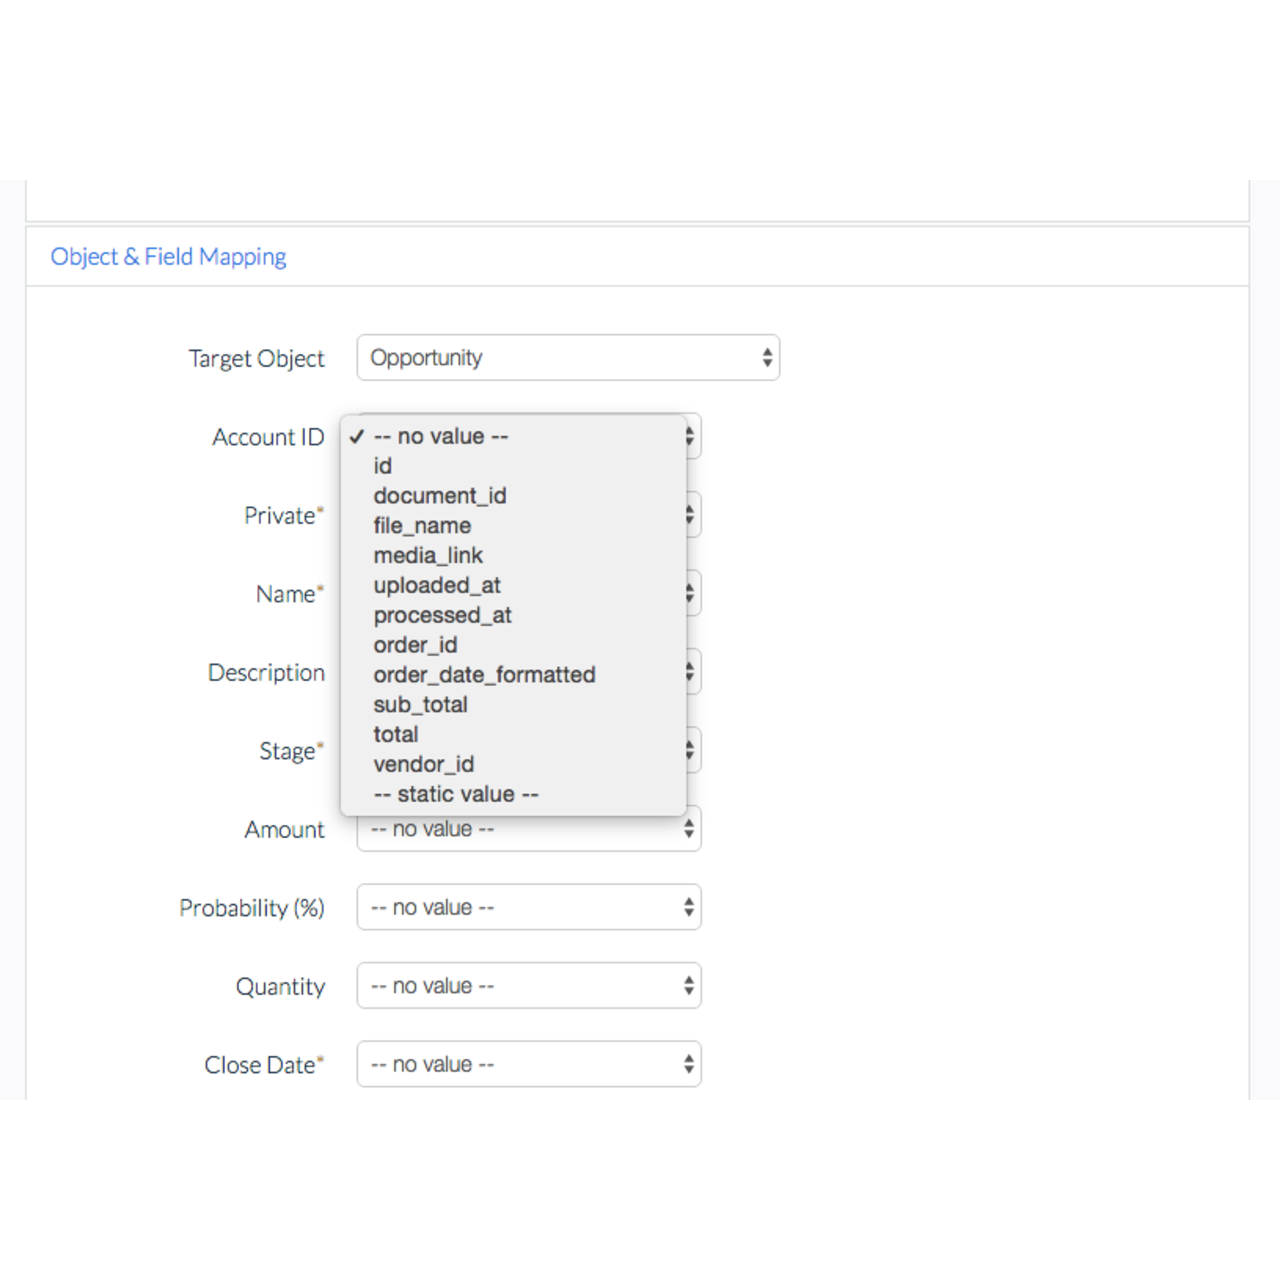Choose 'id' from the open dropdown list

click(383, 466)
